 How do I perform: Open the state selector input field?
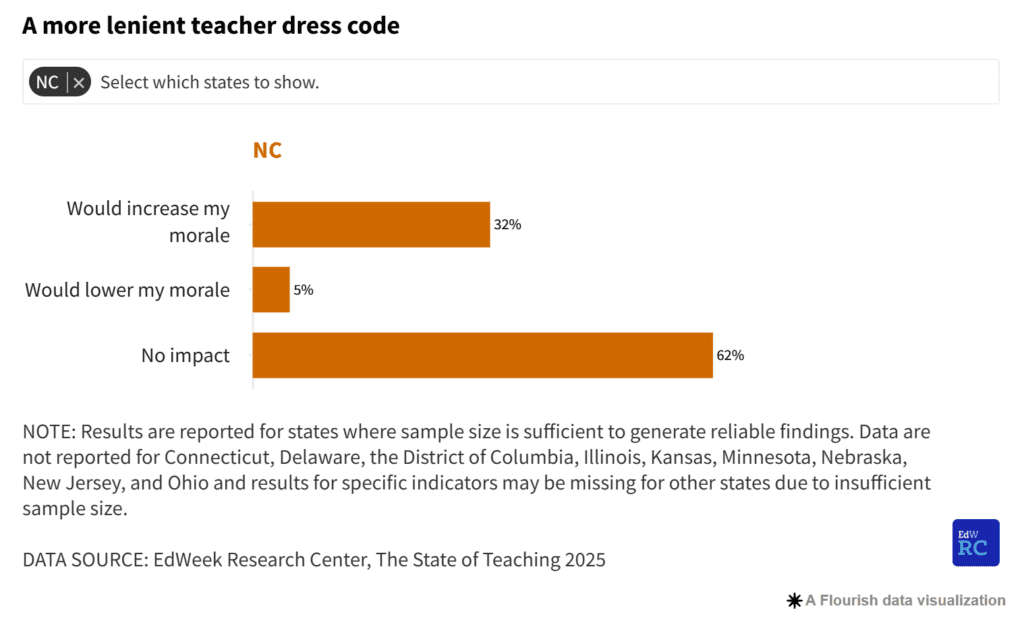tap(511, 82)
